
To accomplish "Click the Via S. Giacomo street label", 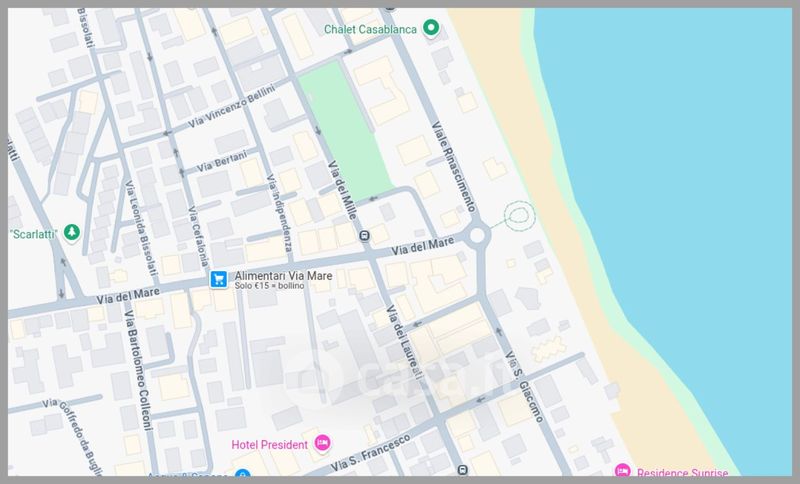I will tap(525, 385).
